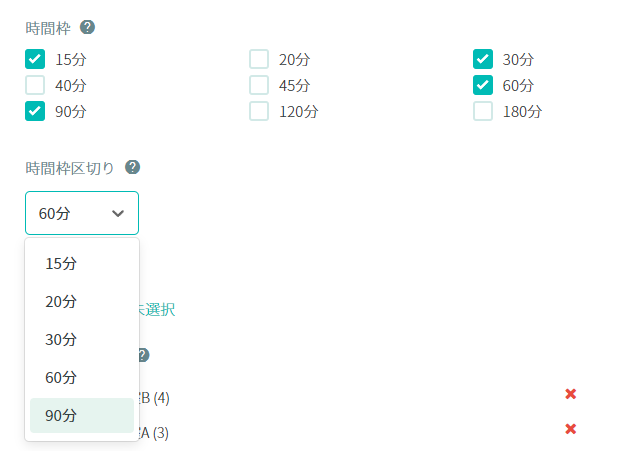
Task: Choose the highlighted 90分 dropdown option
Action: (x=61, y=415)
